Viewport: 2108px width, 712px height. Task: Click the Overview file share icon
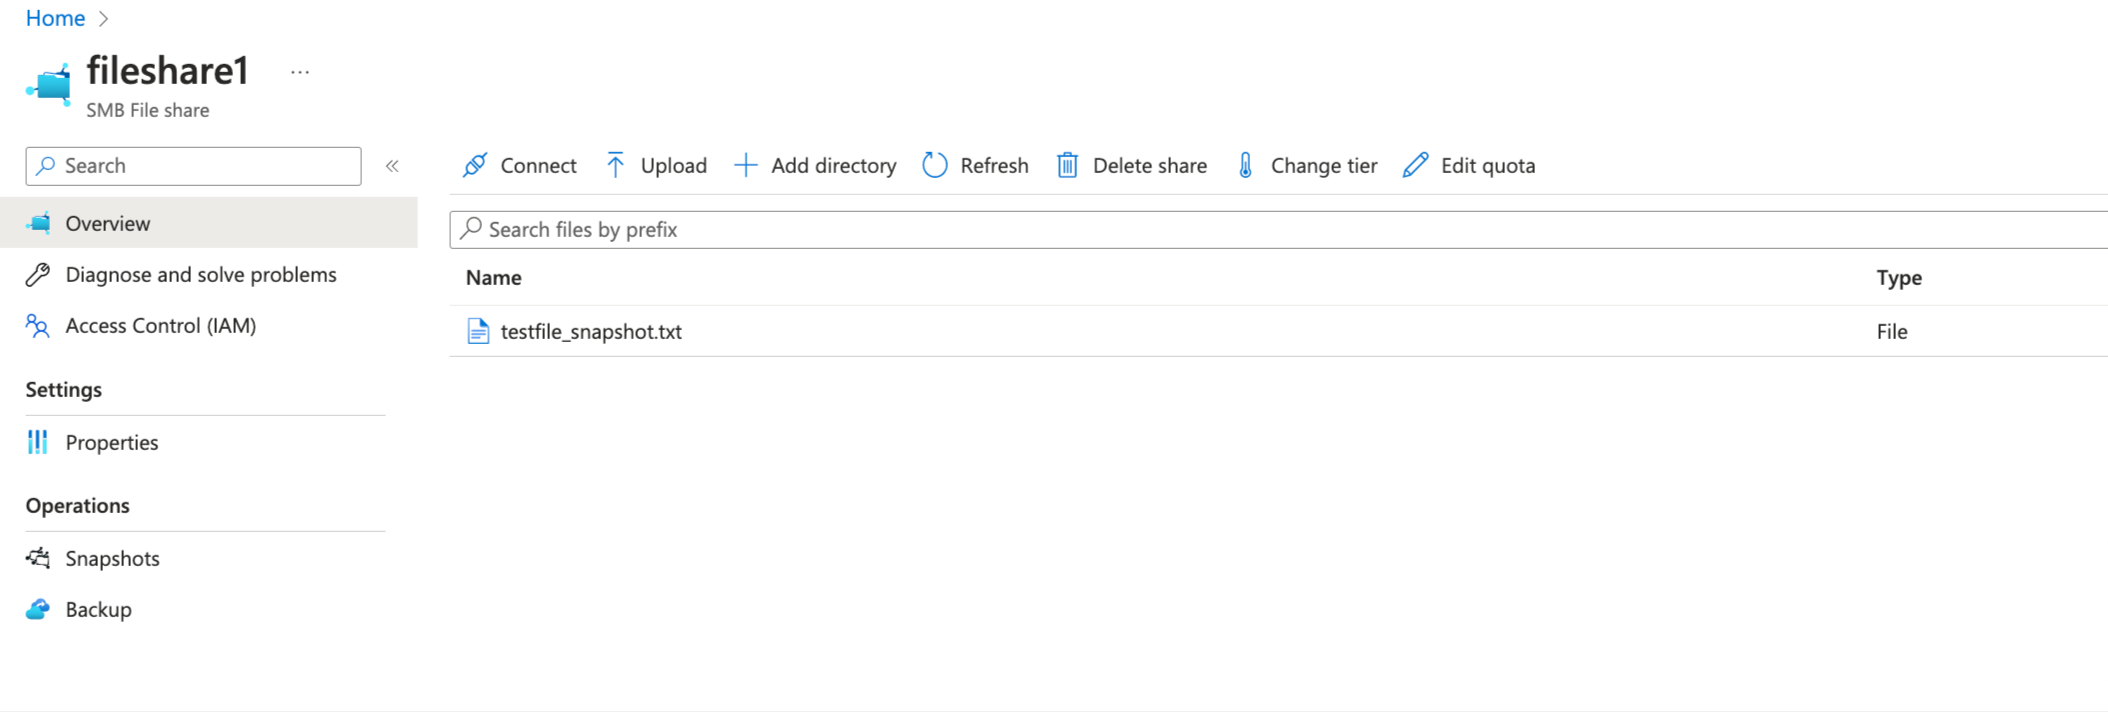[38, 223]
